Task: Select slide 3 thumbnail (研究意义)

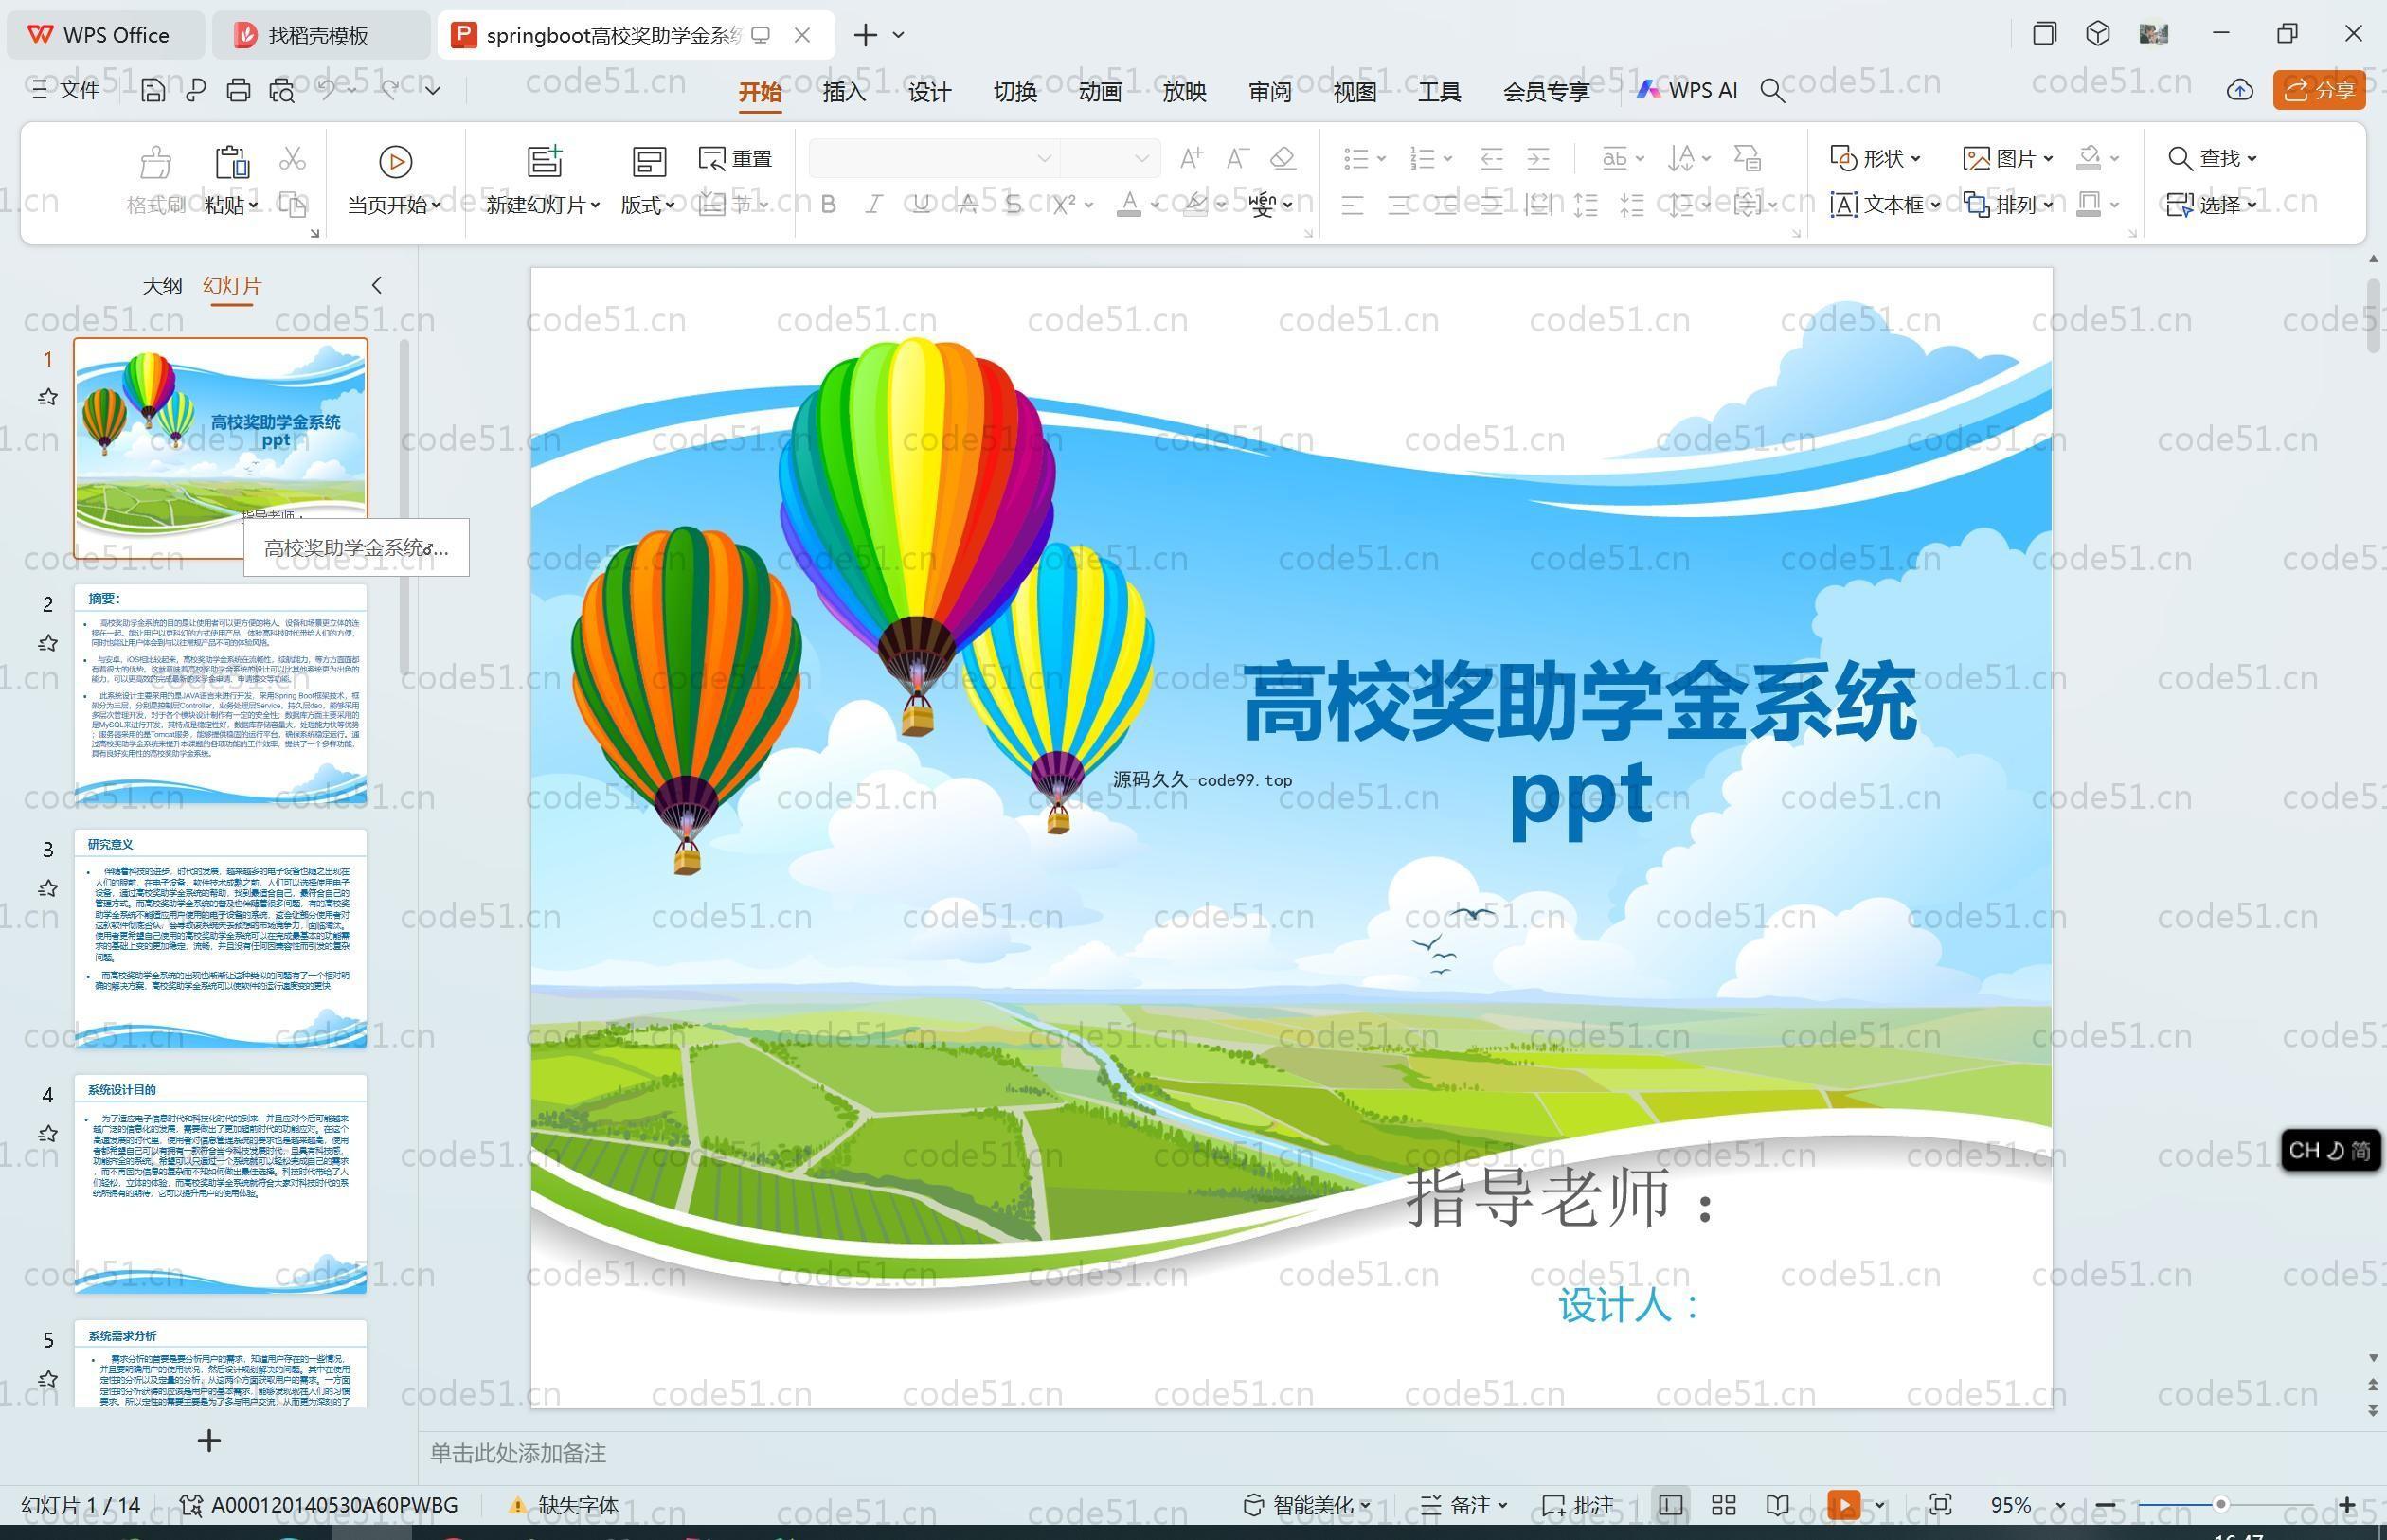Action: point(220,938)
